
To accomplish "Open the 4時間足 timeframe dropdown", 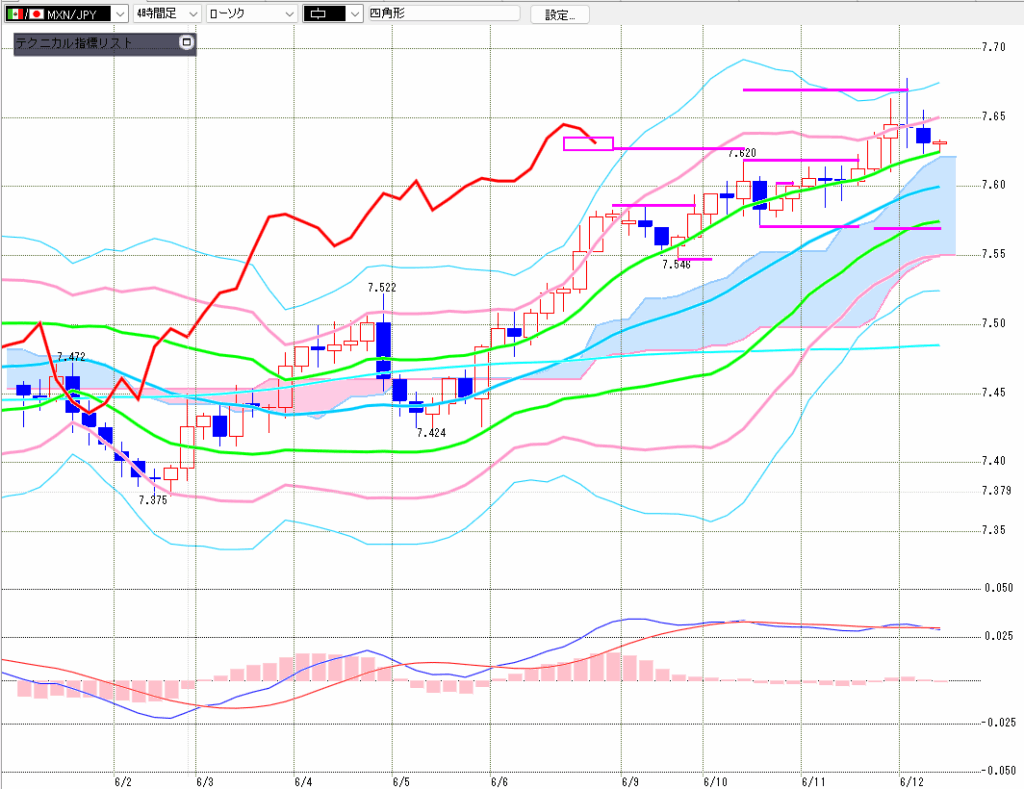I will click(x=167, y=14).
